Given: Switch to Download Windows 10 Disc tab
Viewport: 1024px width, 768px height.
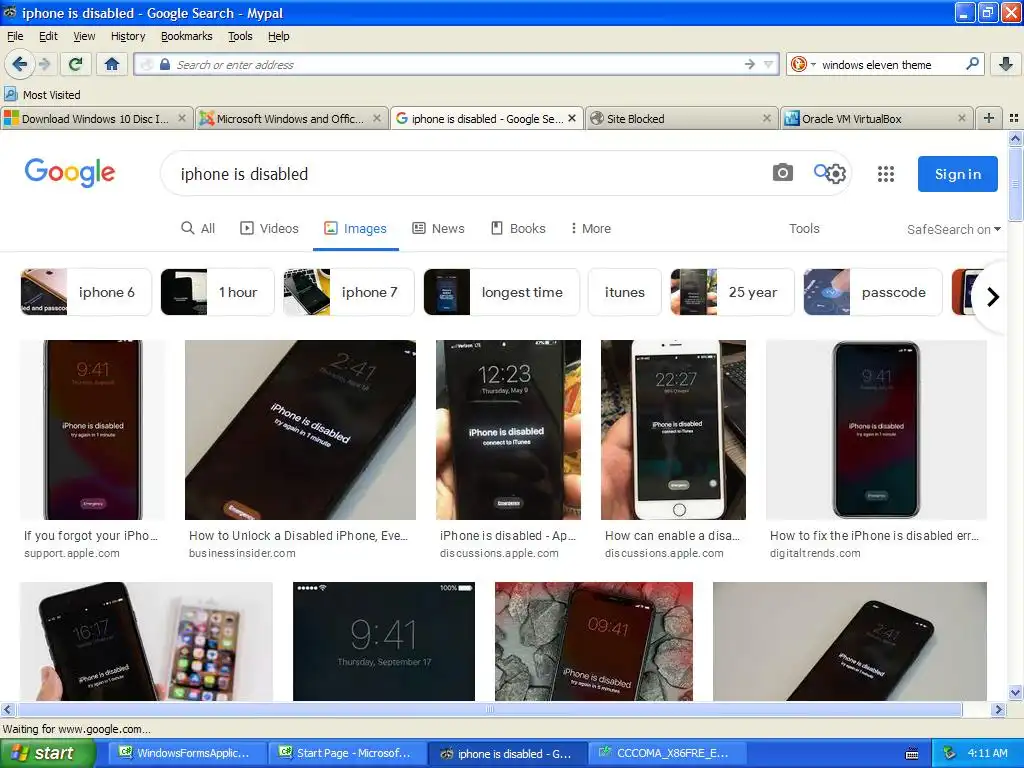Looking at the screenshot, I should click(x=97, y=118).
